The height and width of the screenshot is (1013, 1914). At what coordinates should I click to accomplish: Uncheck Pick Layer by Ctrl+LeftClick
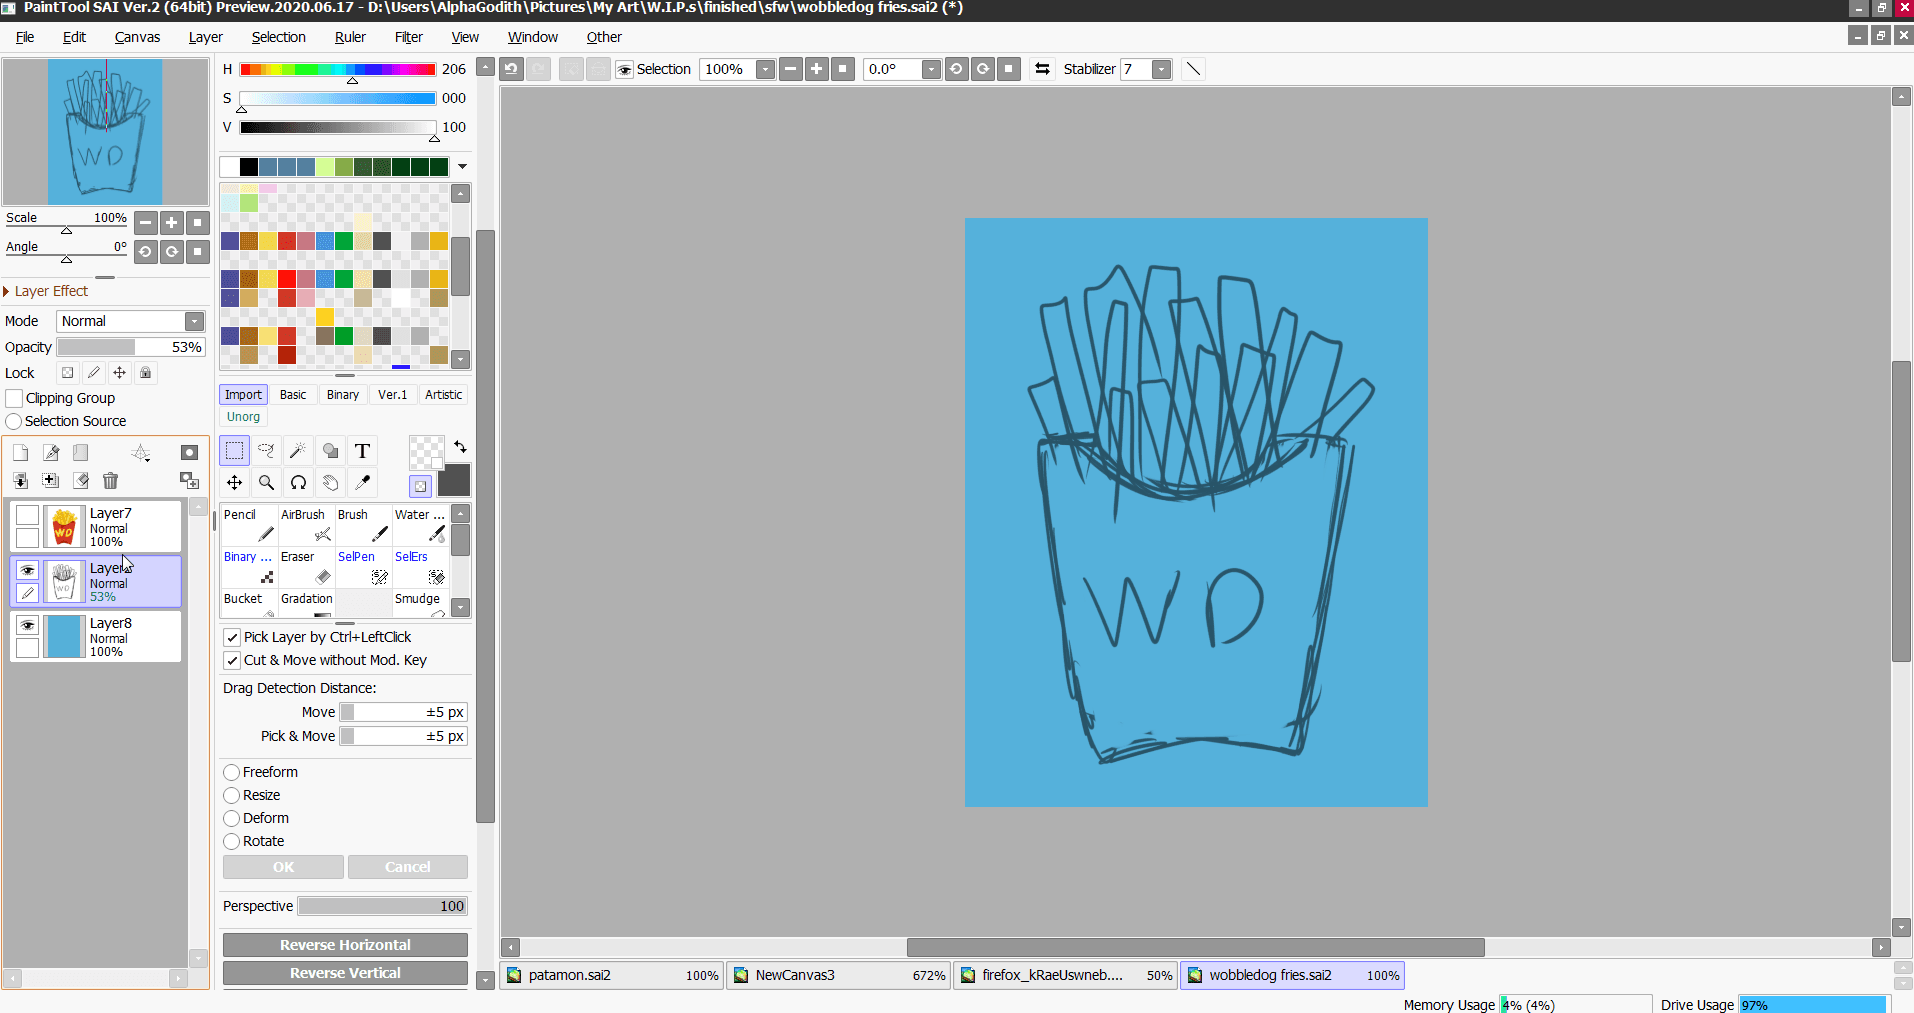click(232, 637)
